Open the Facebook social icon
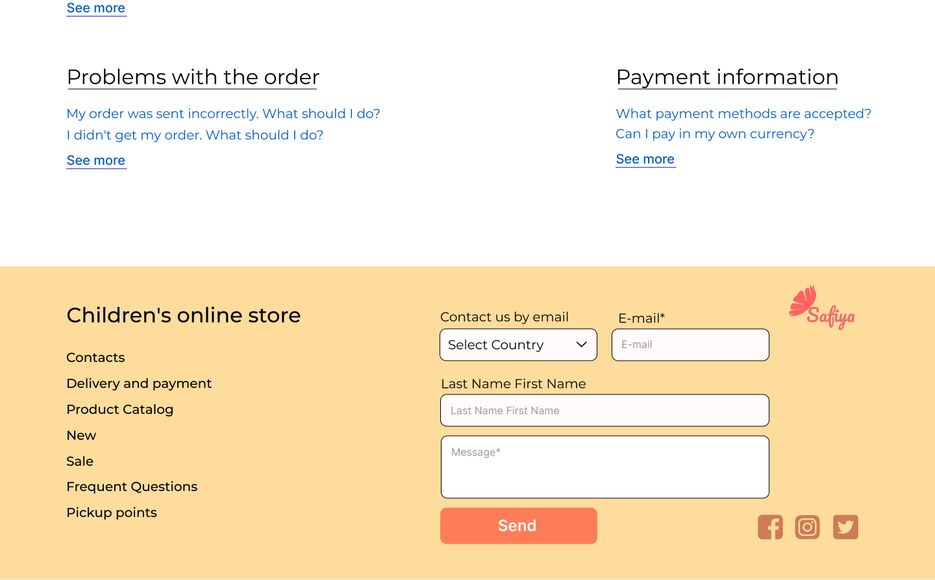935x580 pixels. [770, 527]
